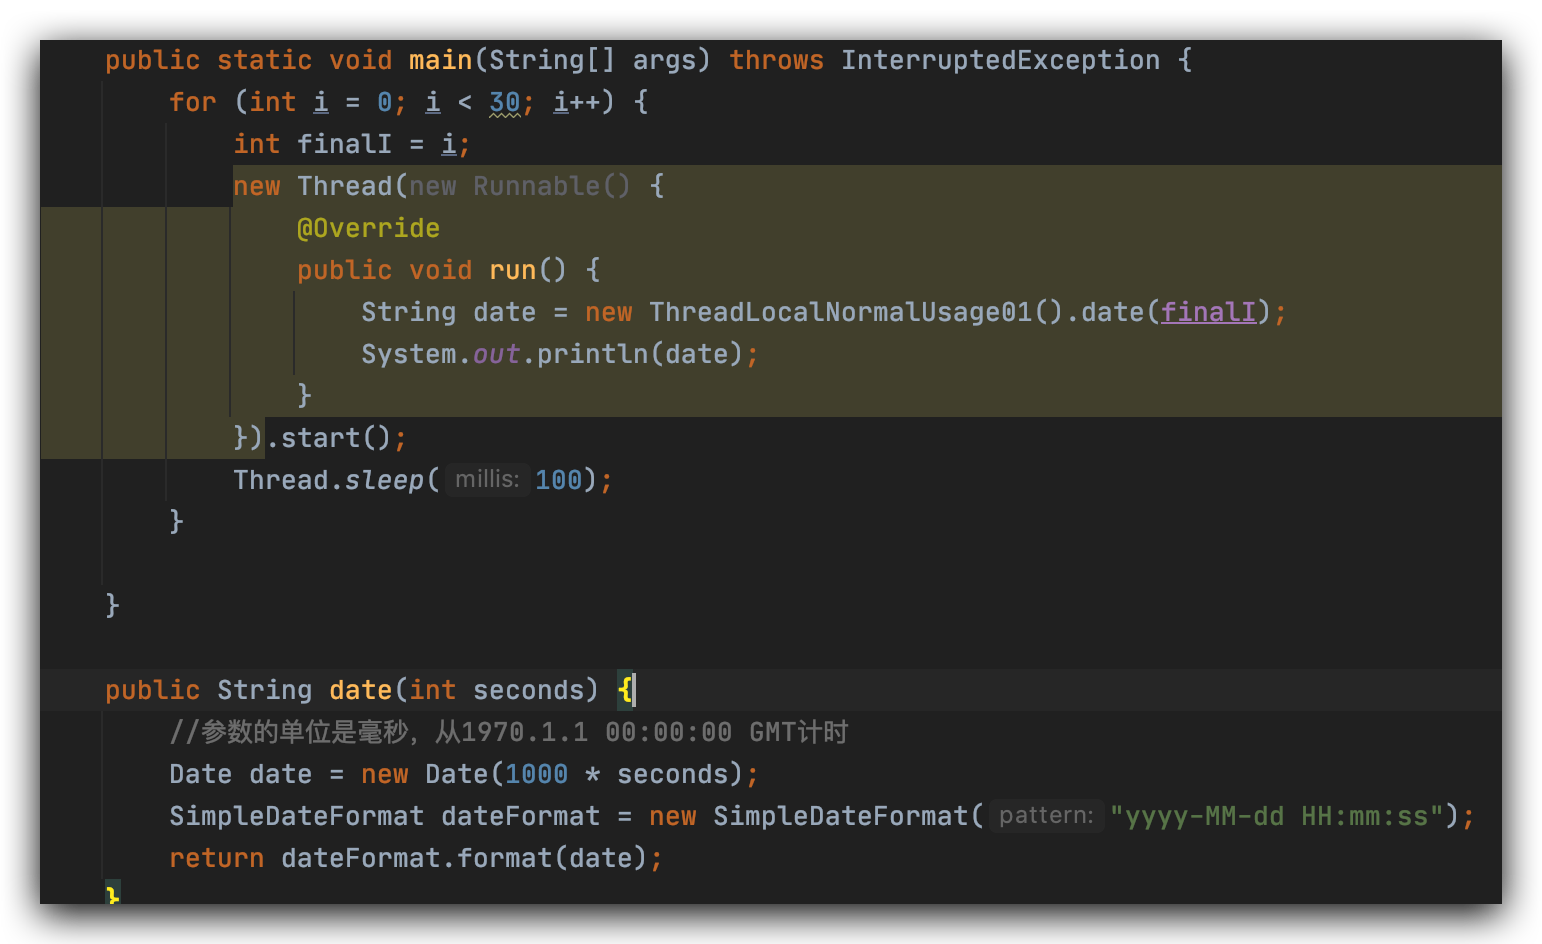The image size is (1542, 944).
Task: Click the SimpleDateFormat dateFormat declaration type
Action: click(296, 816)
